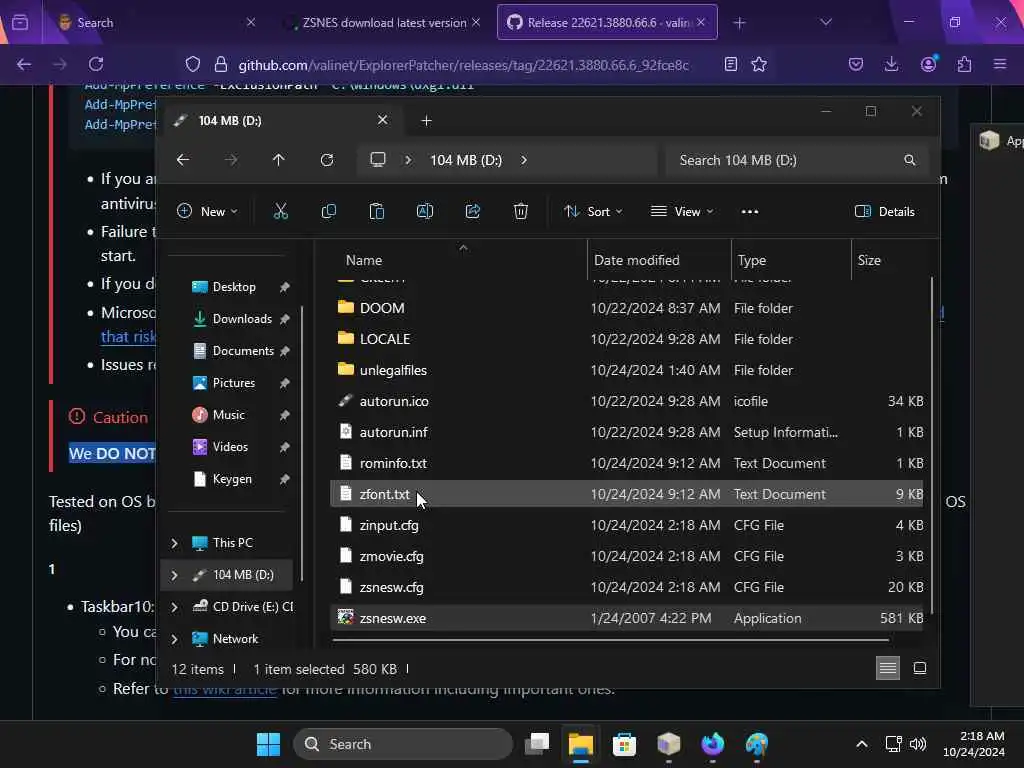
Task: Open Firefox list all tabs dropdown
Action: [826, 22]
